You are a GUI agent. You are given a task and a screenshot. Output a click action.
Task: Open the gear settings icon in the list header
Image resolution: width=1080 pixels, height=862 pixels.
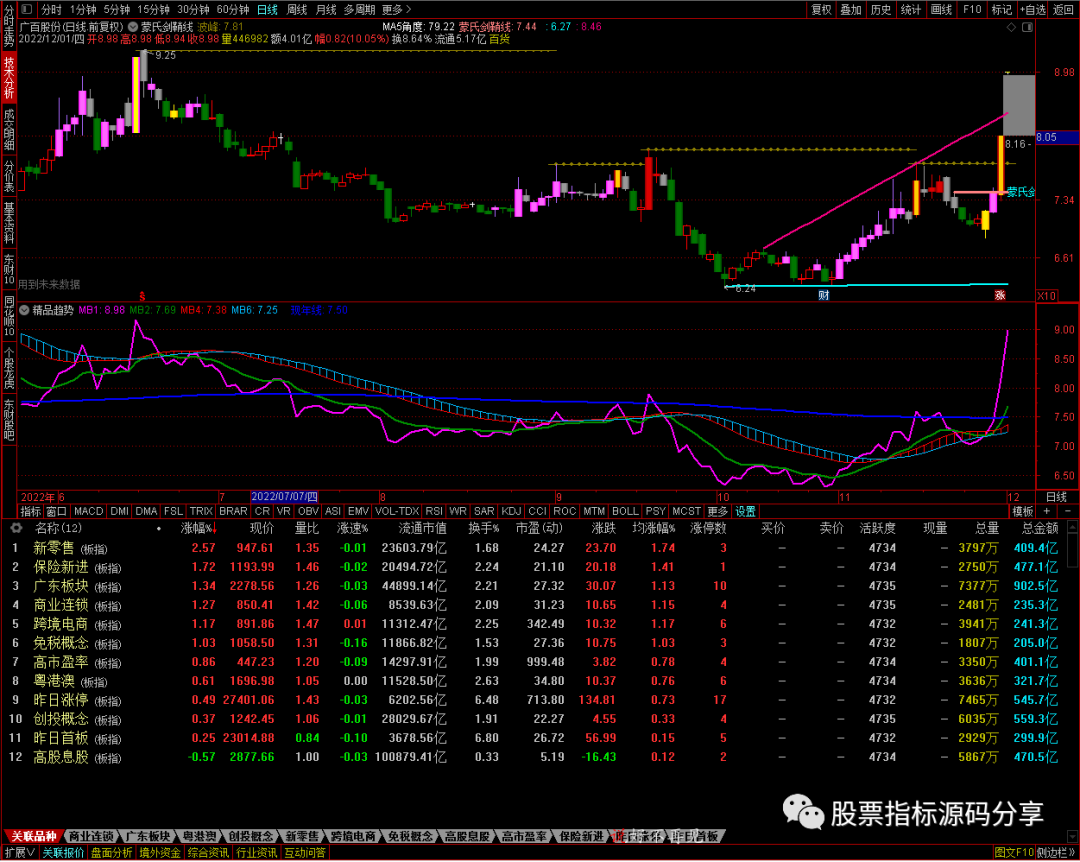click(16, 529)
